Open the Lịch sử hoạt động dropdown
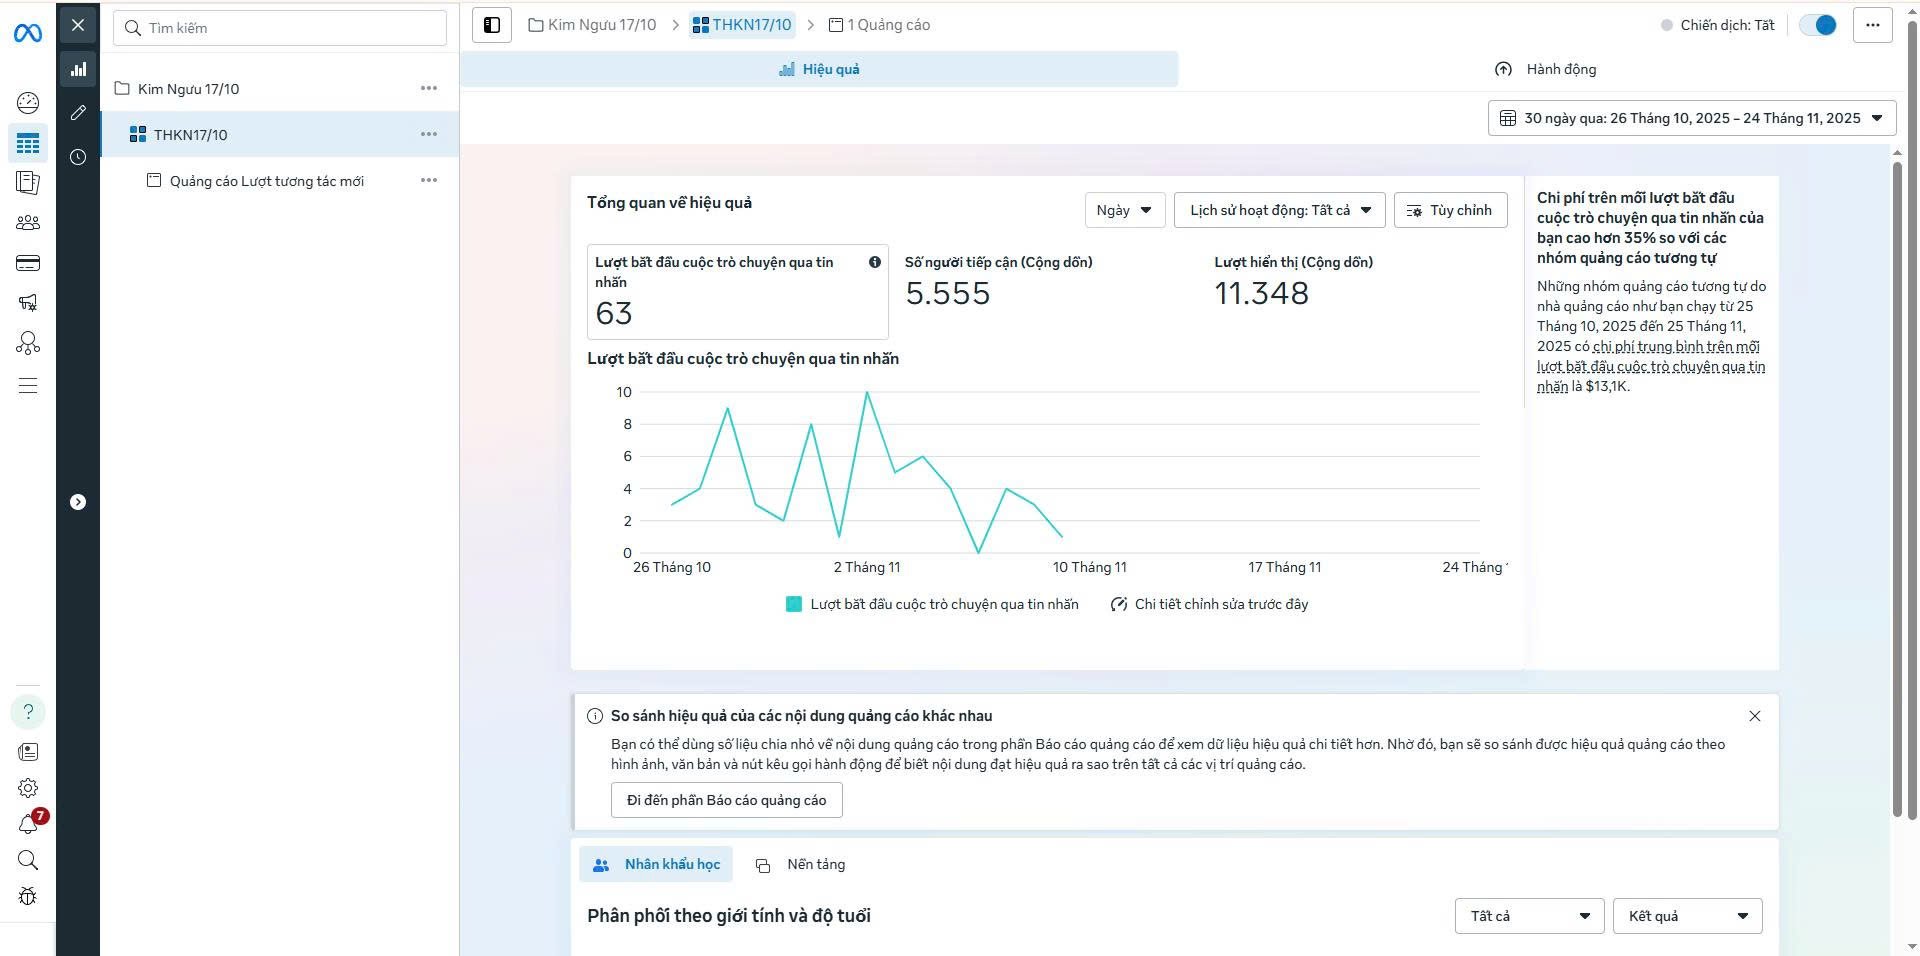This screenshot has height=956, width=1920. [x=1279, y=210]
